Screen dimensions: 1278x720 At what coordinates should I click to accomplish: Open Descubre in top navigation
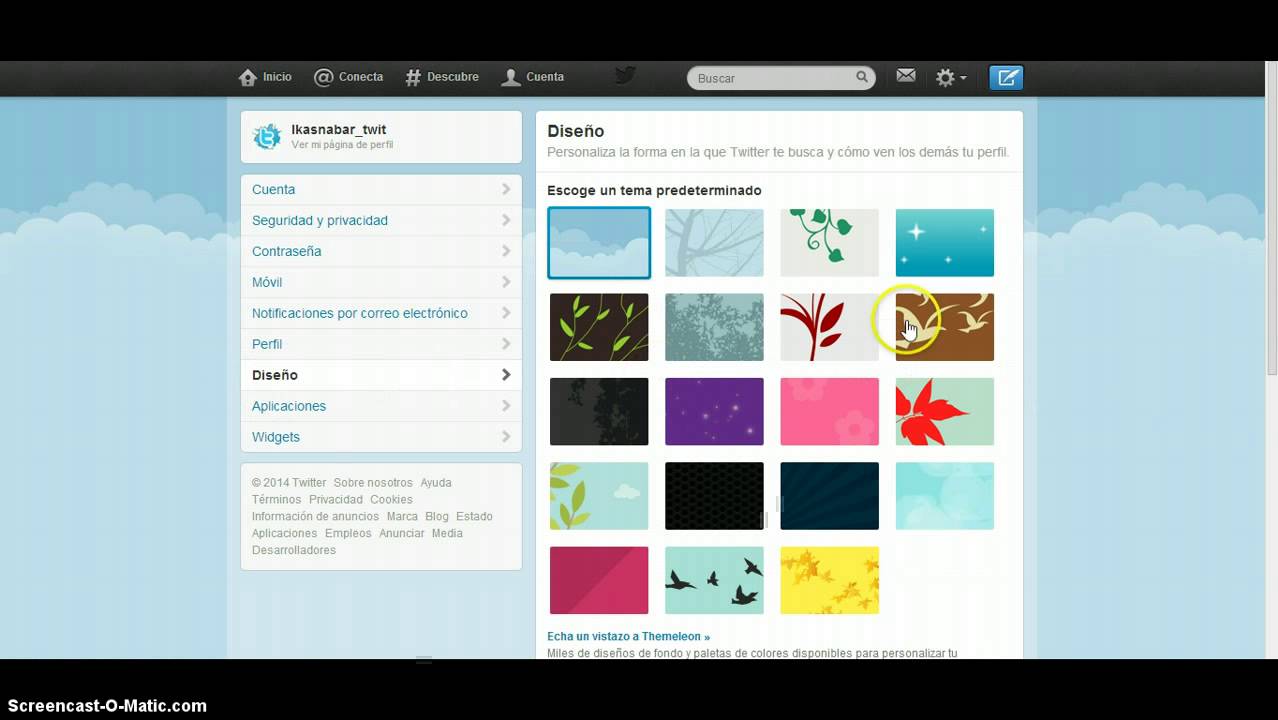tap(441, 77)
